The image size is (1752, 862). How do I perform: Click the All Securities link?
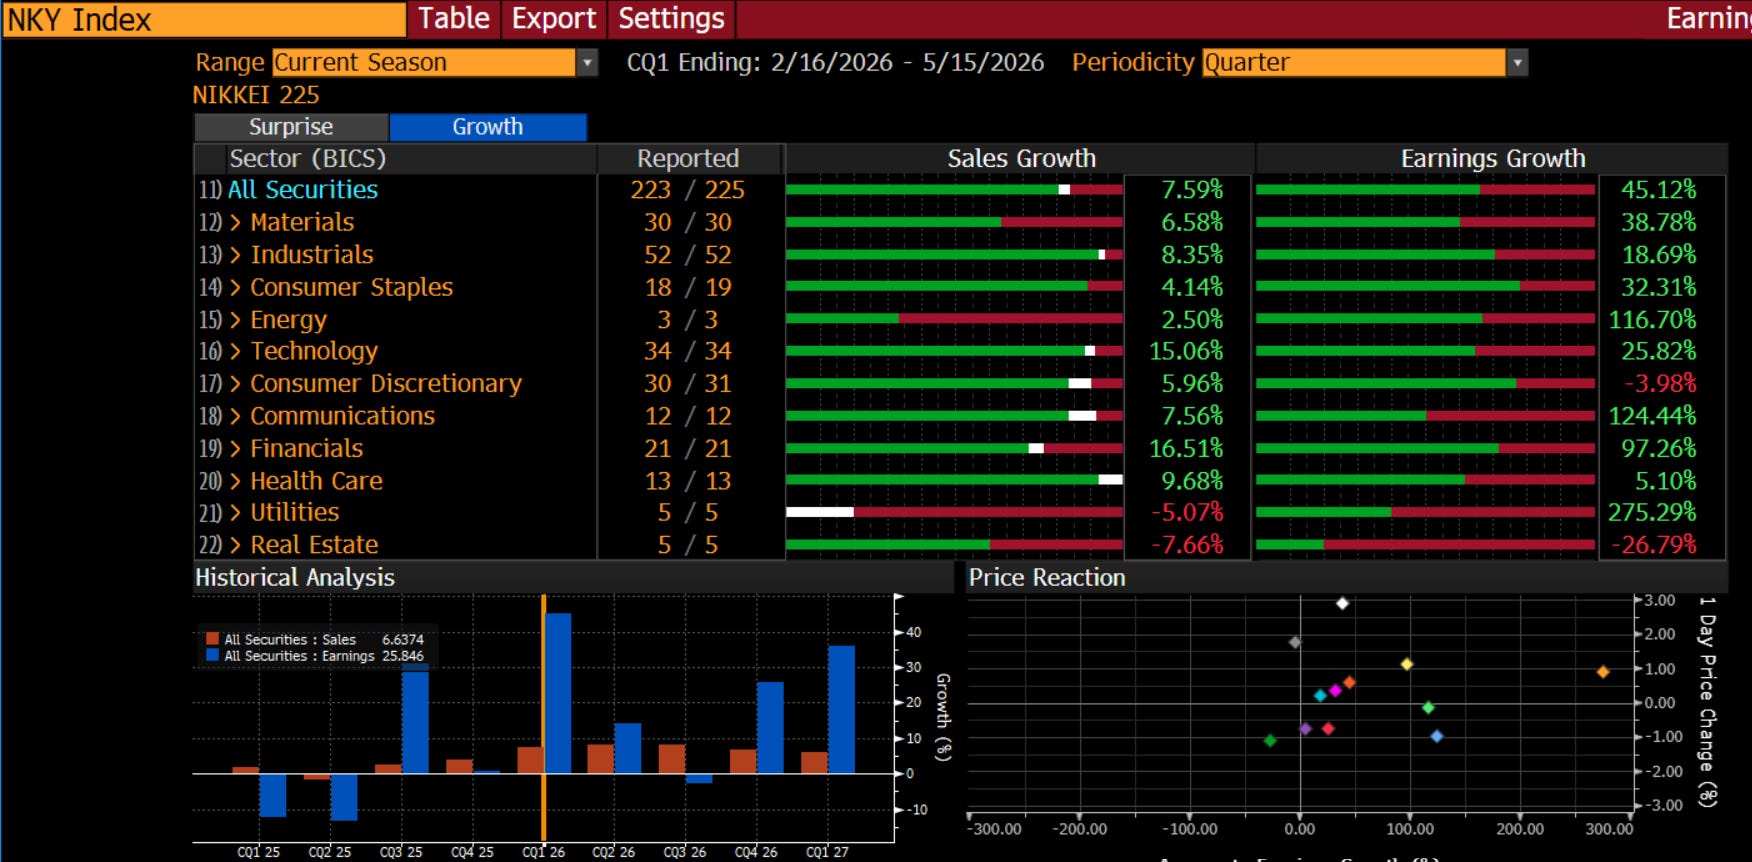point(303,190)
